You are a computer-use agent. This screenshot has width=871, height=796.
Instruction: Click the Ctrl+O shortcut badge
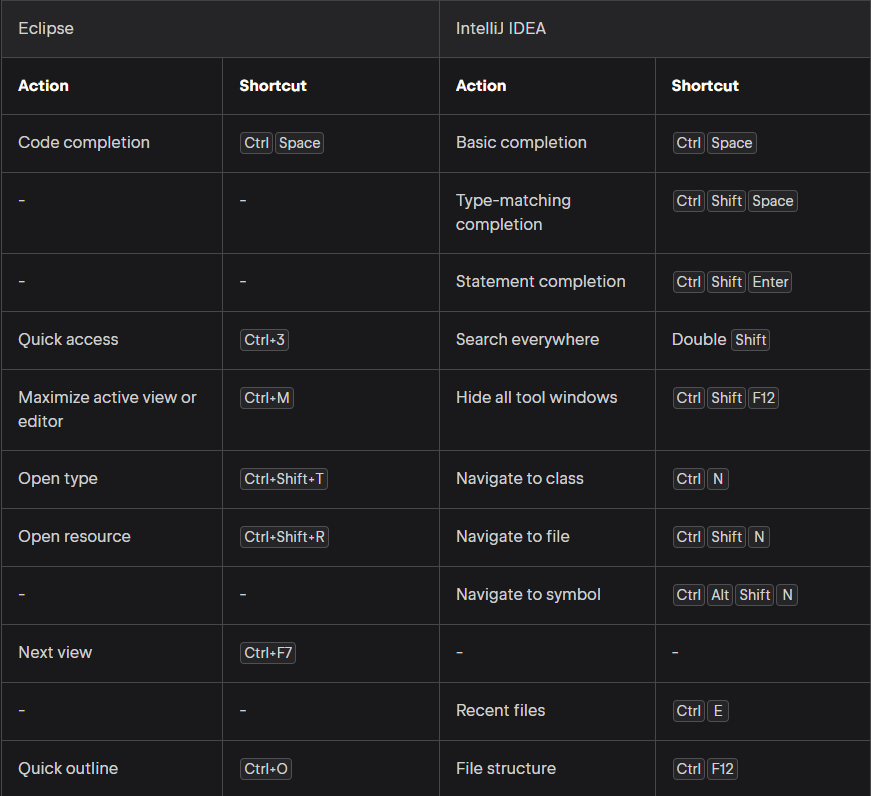pyautogui.click(x=266, y=769)
